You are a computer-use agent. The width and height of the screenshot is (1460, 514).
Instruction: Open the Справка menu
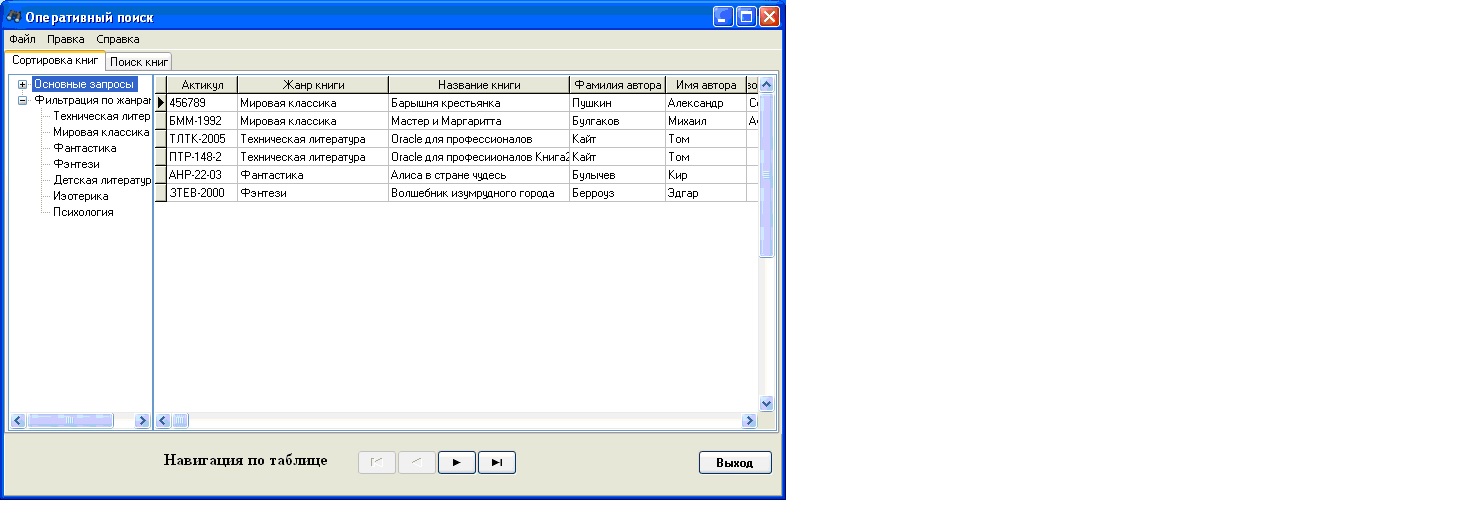pyautogui.click(x=118, y=39)
